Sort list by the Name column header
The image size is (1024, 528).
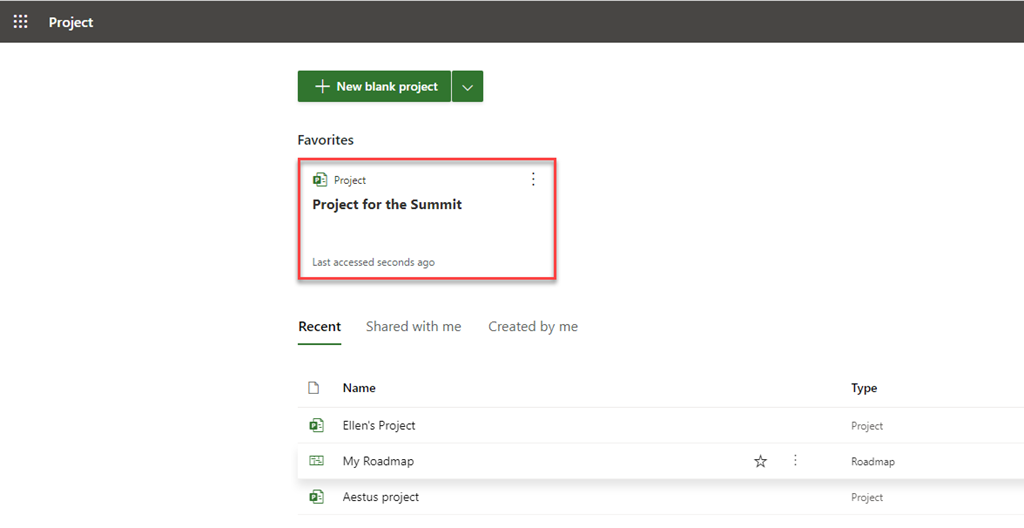tap(359, 388)
